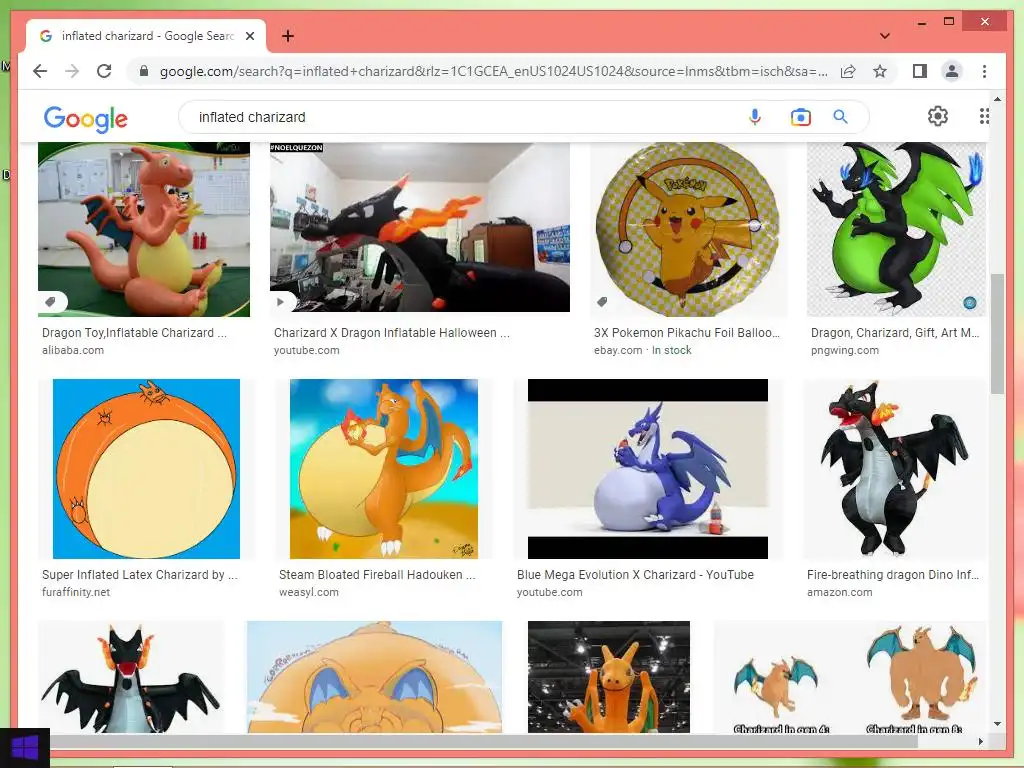
Task: Go to Google home via logo
Action: coord(86,119)
